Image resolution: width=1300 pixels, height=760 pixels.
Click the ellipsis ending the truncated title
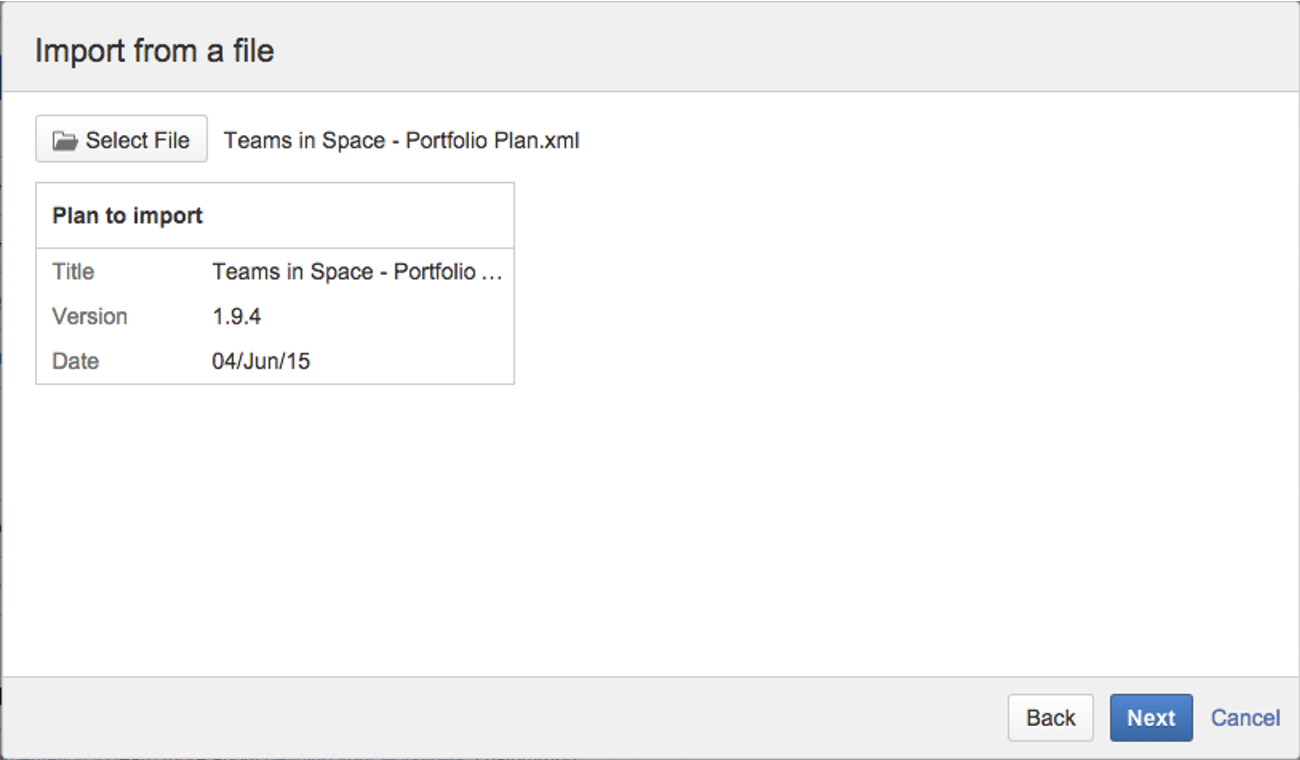(492, 275)
